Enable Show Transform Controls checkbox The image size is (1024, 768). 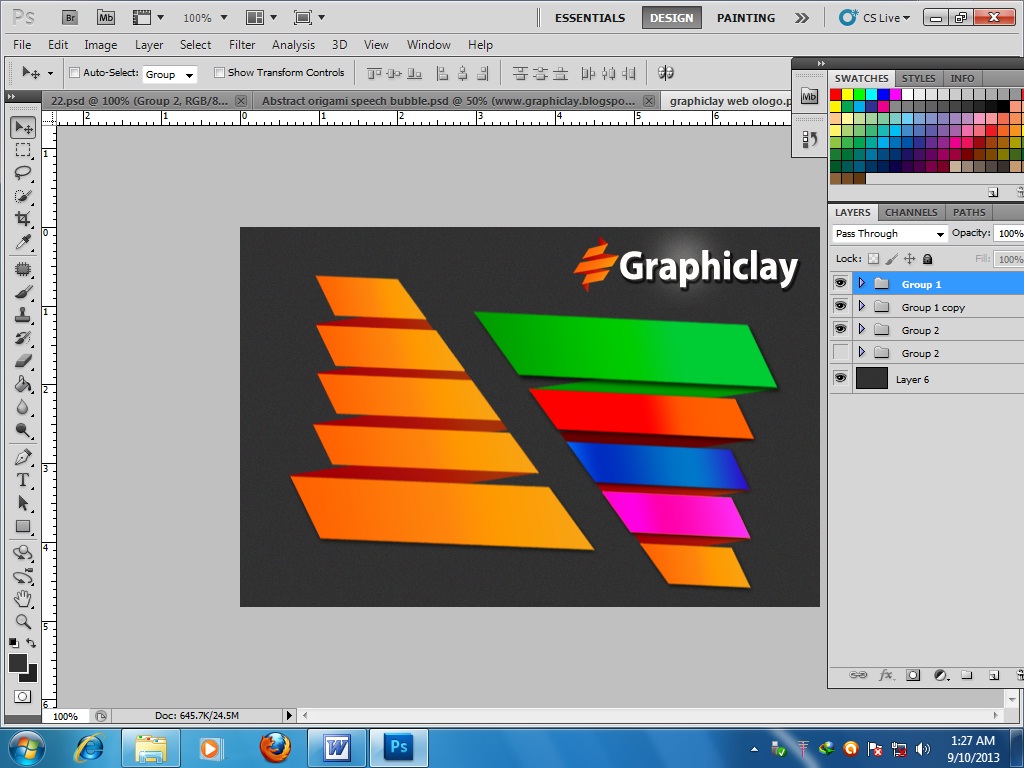[x=219, y=72]
